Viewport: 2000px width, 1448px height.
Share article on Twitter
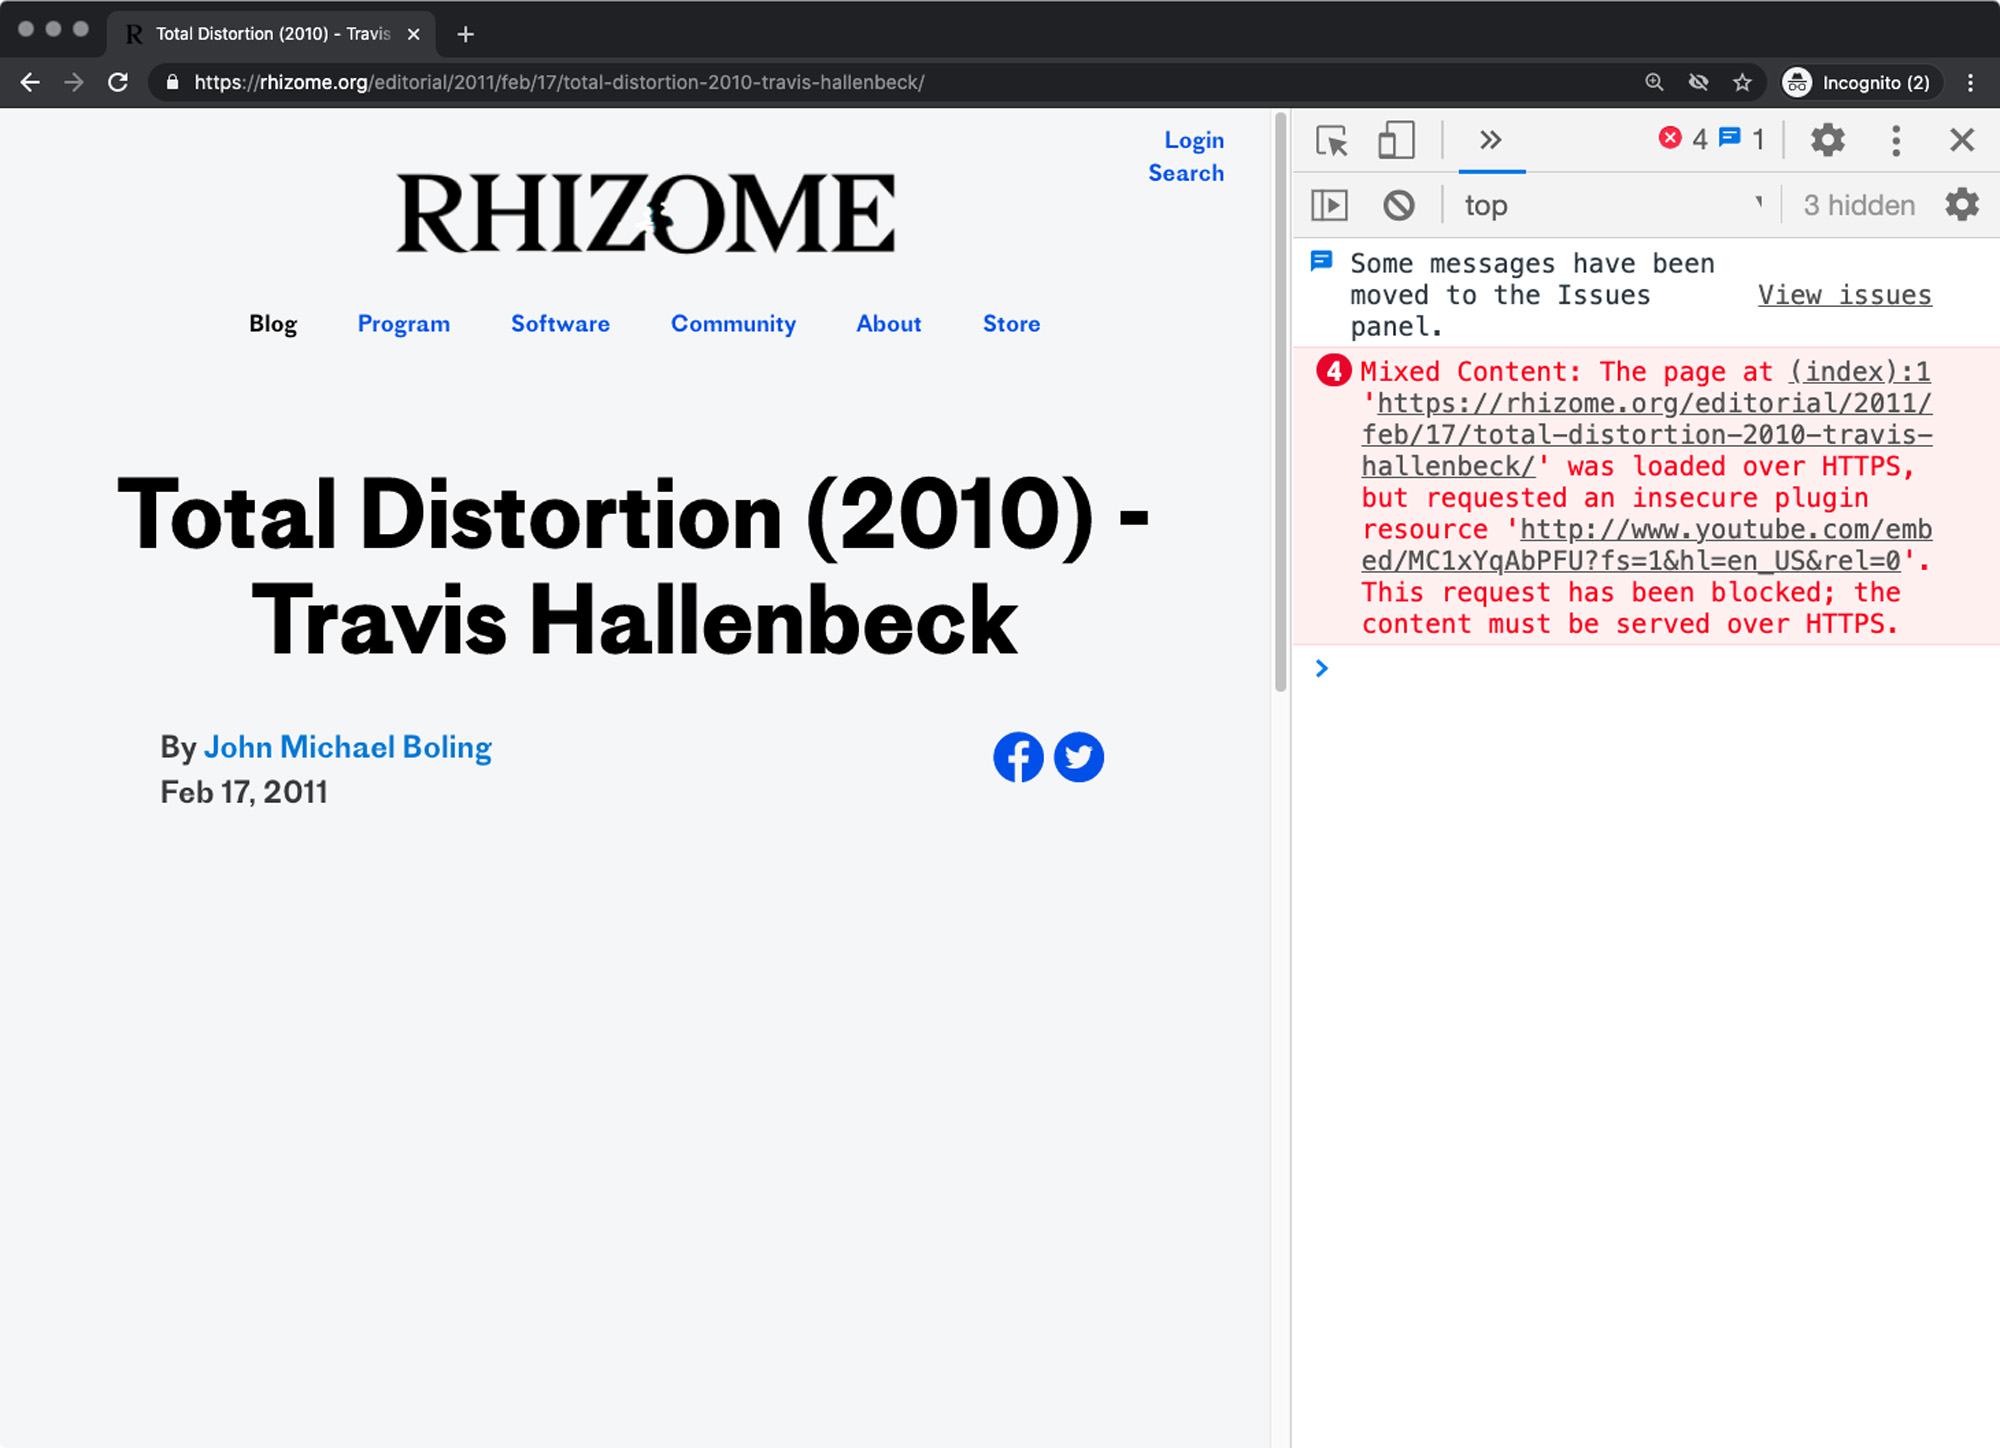coord(1079,757)
